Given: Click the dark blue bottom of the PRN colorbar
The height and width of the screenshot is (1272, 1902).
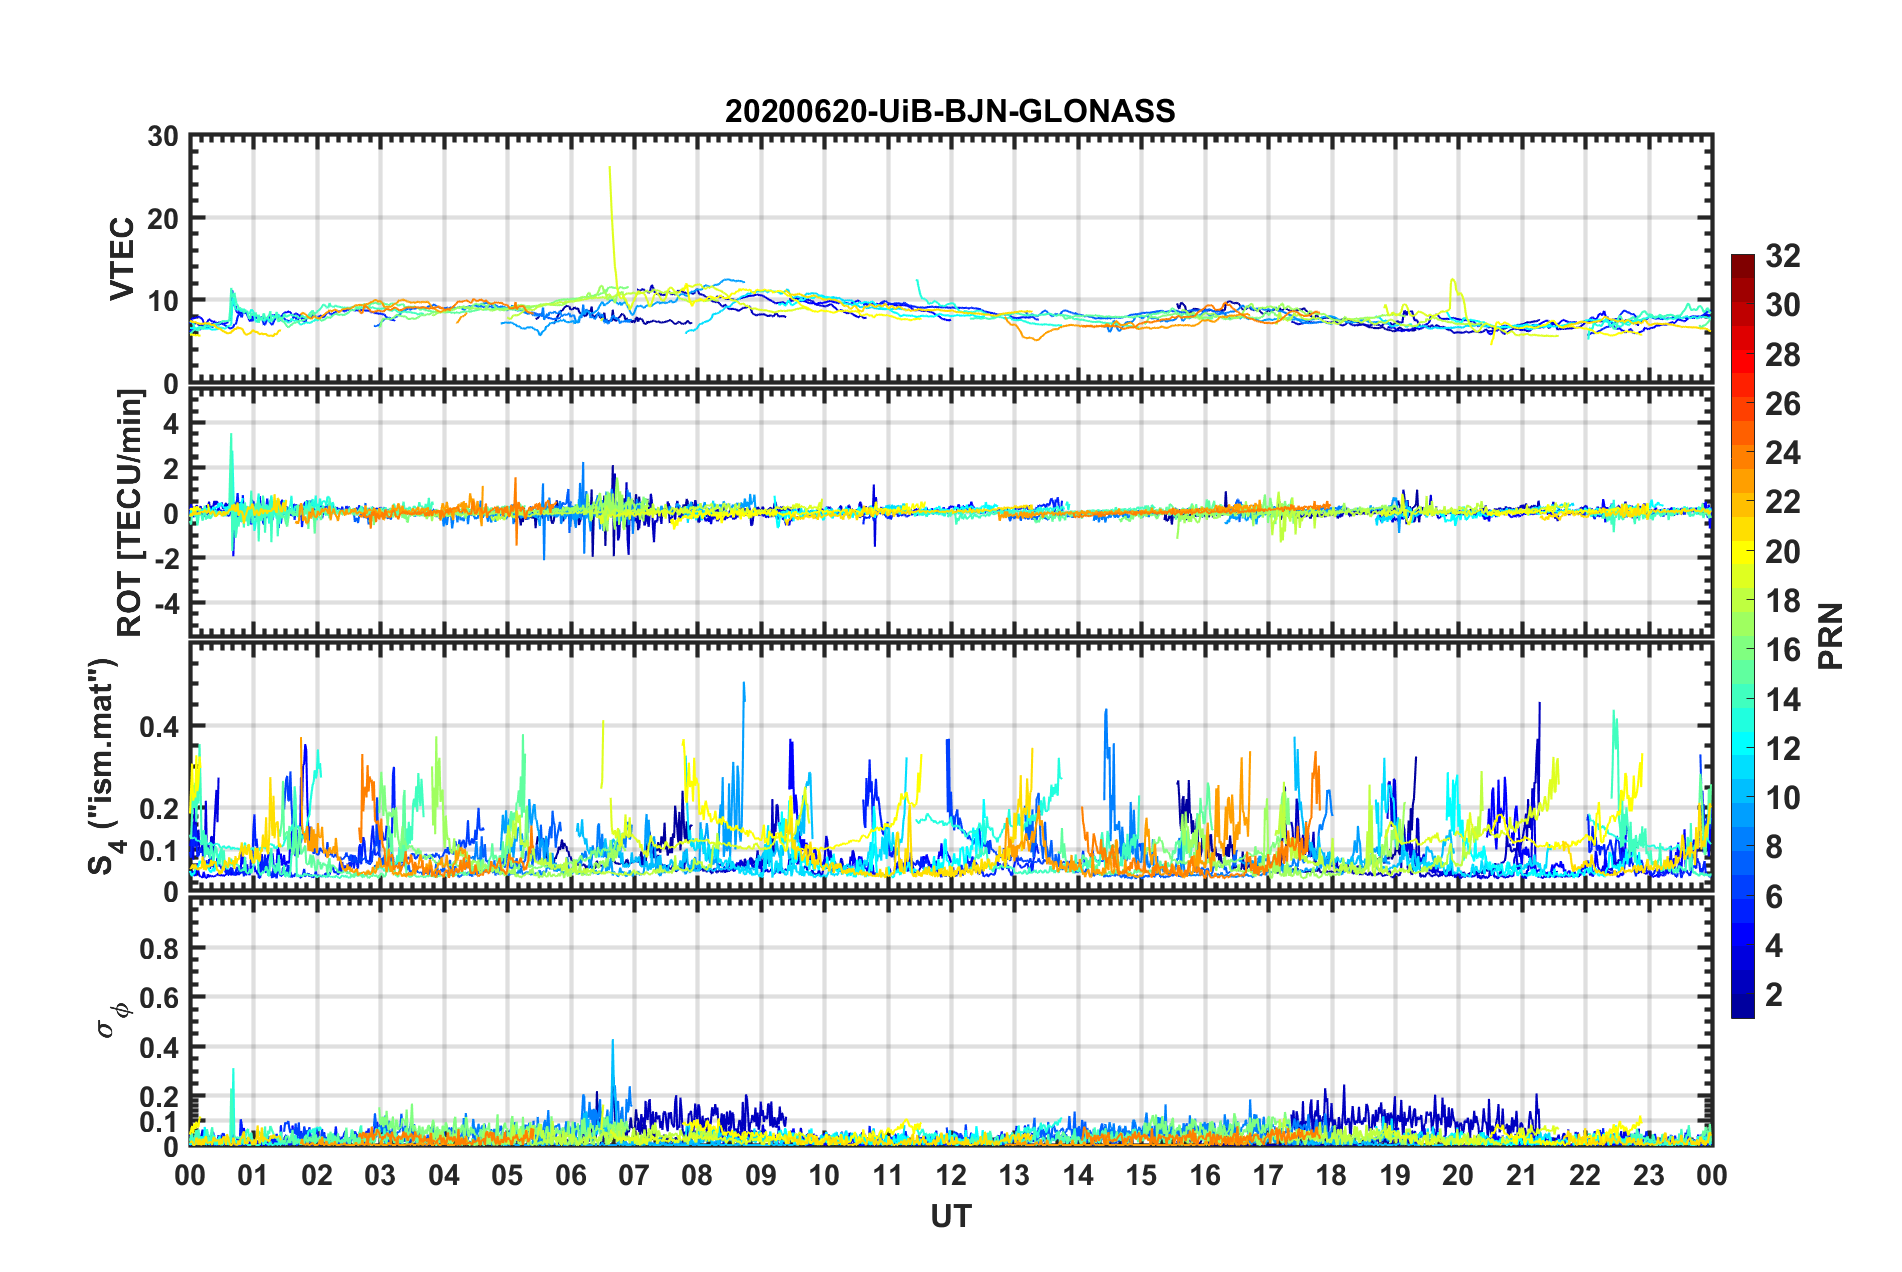Looking at the screenshot, I should (x=1743, y=1010).
